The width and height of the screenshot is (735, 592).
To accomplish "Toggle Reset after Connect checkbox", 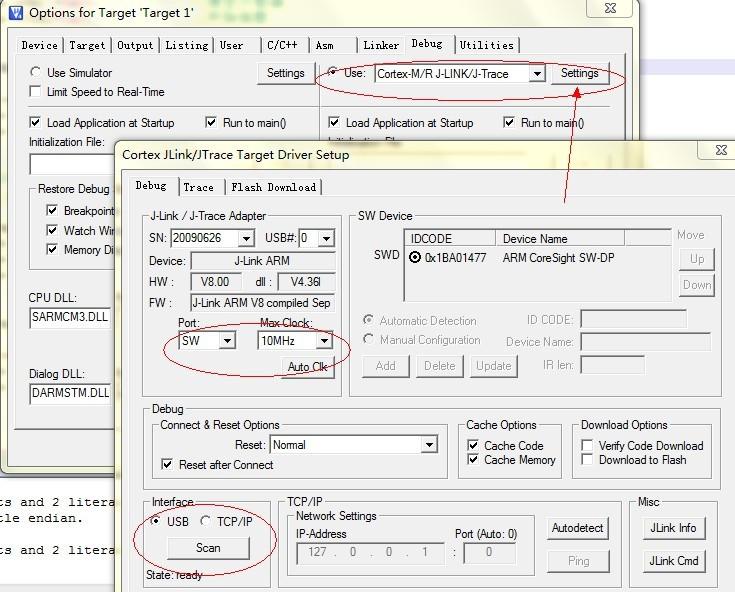I will tap(167, 465).
